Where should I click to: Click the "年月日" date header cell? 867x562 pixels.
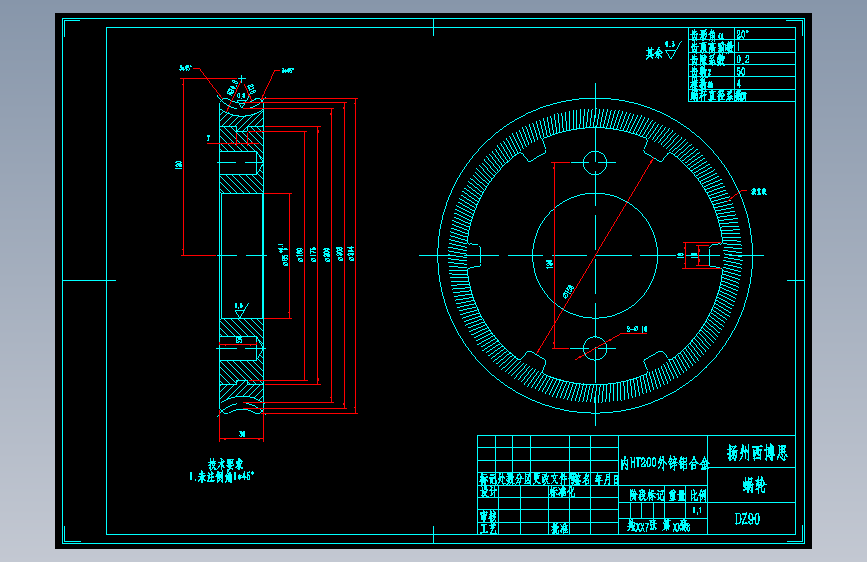(607, 479)
